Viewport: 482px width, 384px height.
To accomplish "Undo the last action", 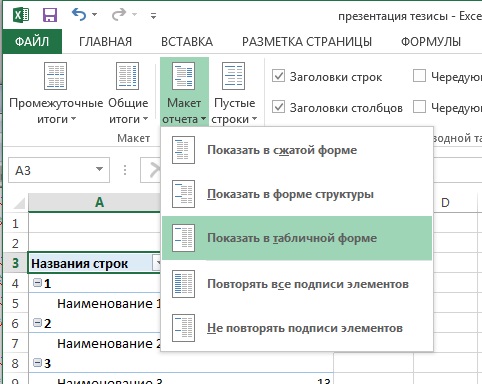I will point(79,14).
